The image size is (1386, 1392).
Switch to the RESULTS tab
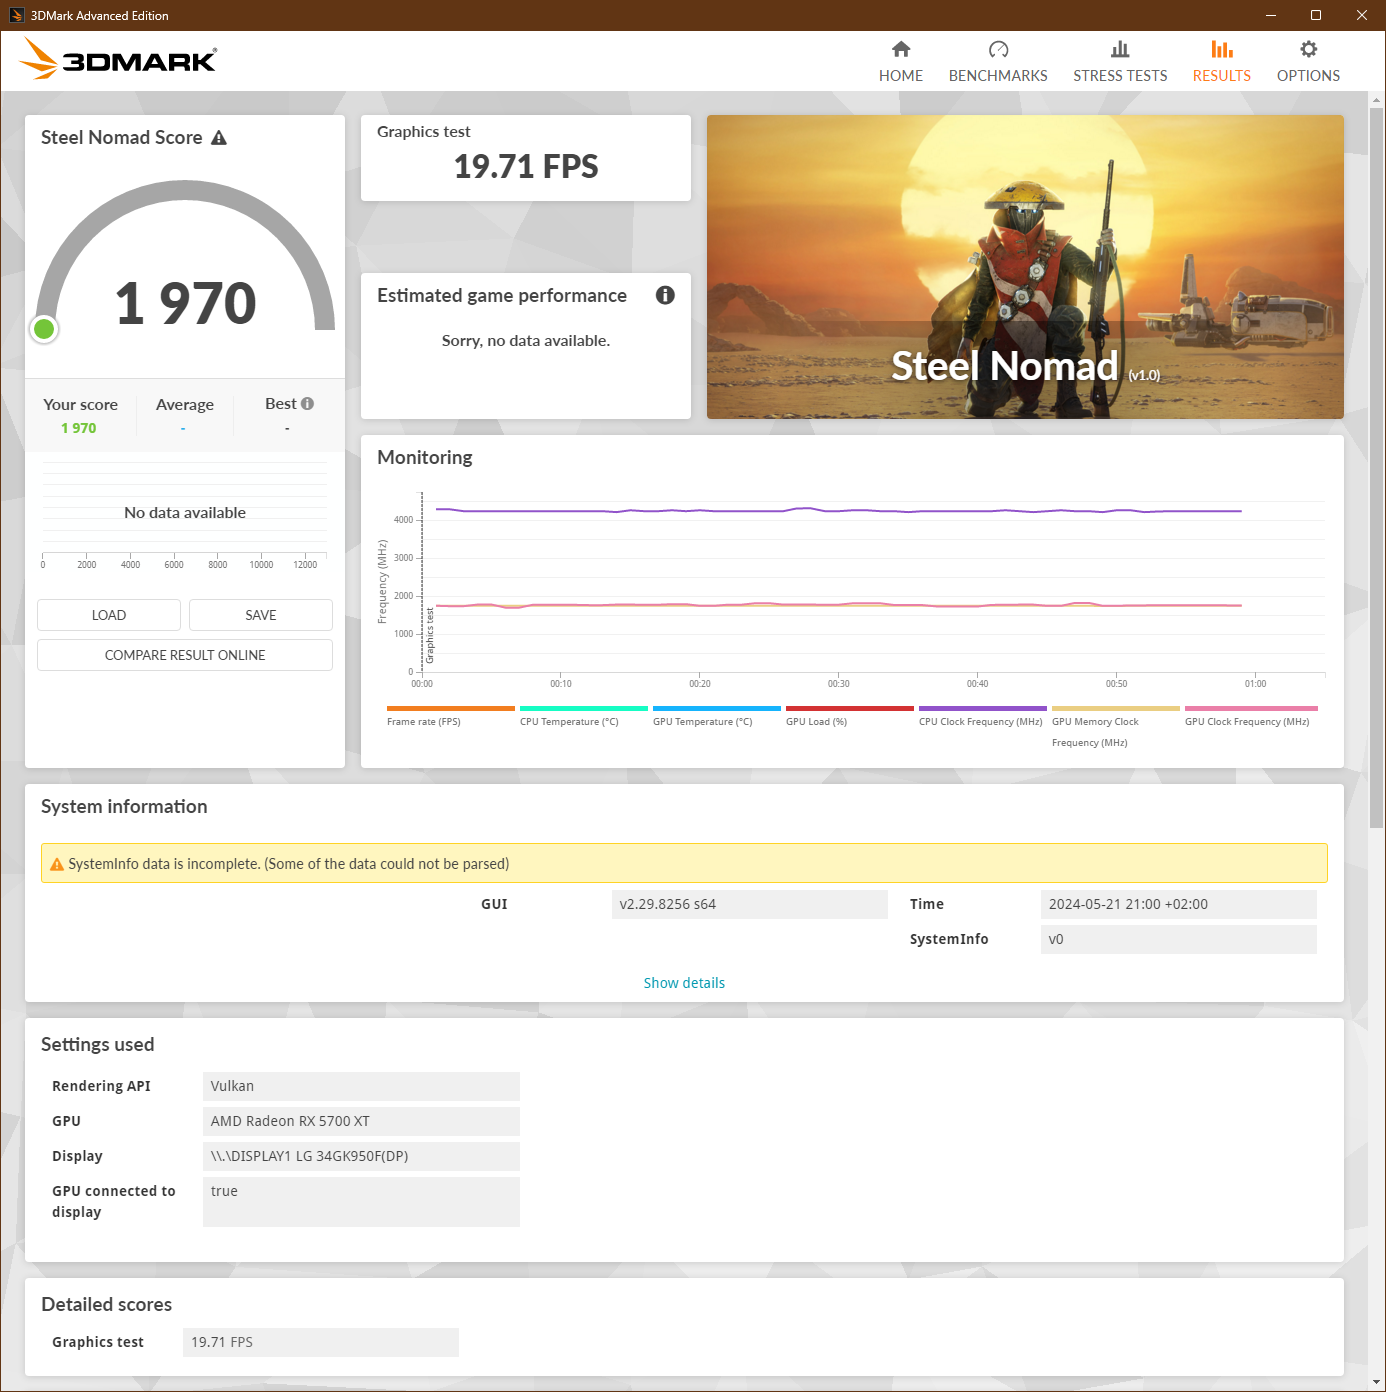click(1222, 62)
